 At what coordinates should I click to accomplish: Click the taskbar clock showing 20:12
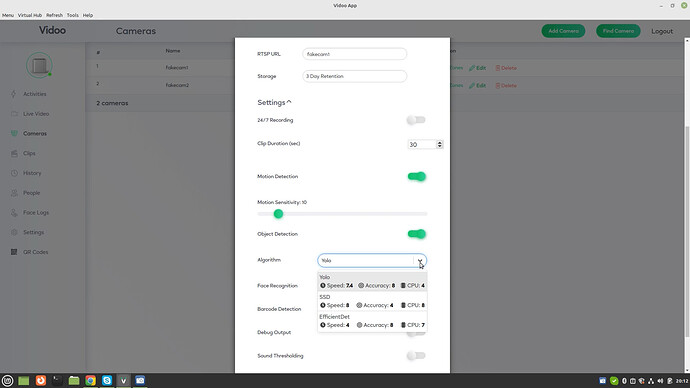(x=682, y=381)
